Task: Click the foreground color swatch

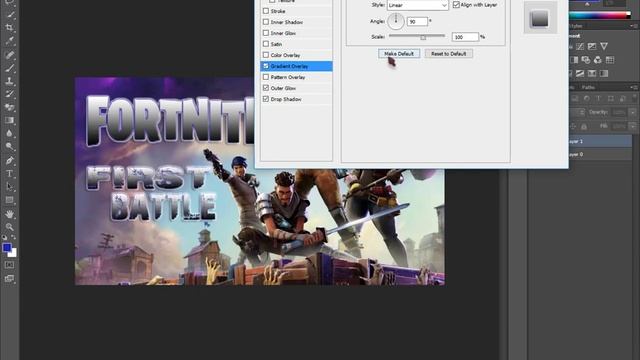Action: tap(6, 247)
